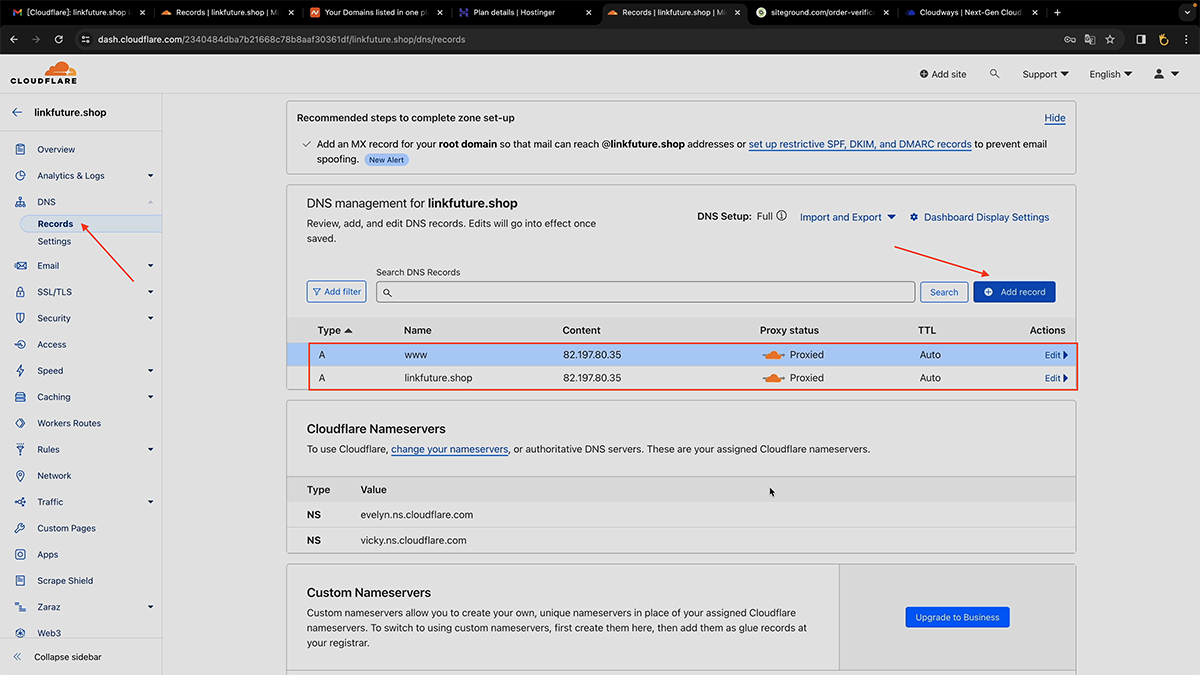Open the Overview icon in the sidebar
The image size is (1200, 675).
[20, 149]
